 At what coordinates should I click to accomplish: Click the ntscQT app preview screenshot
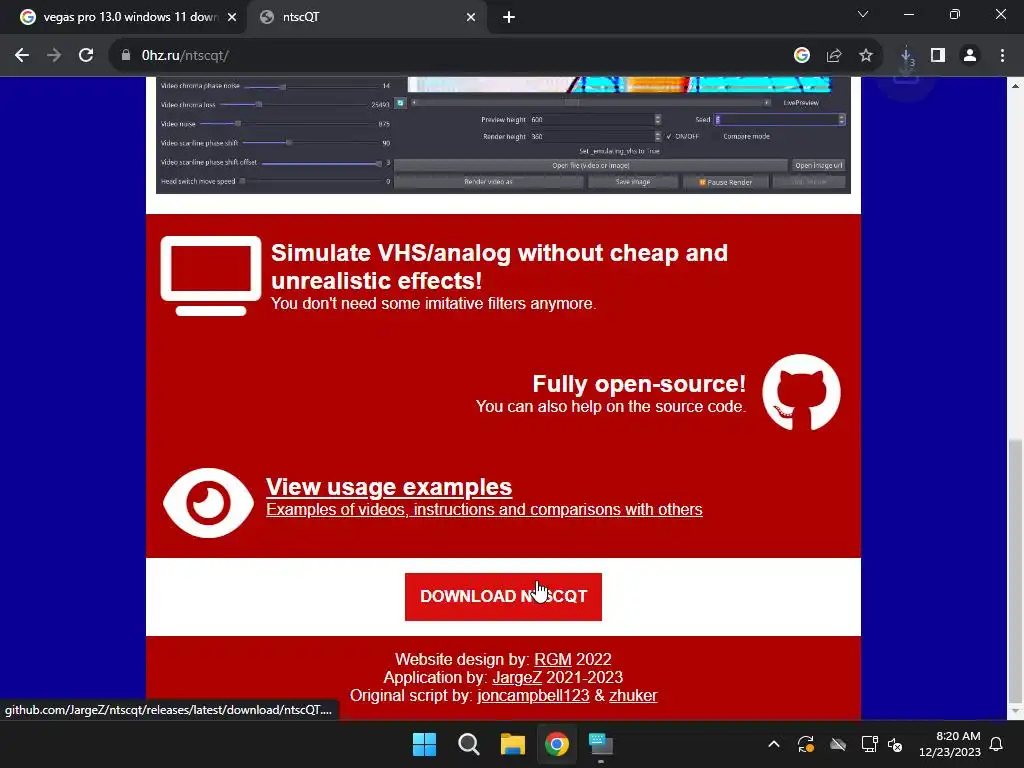tap(503, 135)
